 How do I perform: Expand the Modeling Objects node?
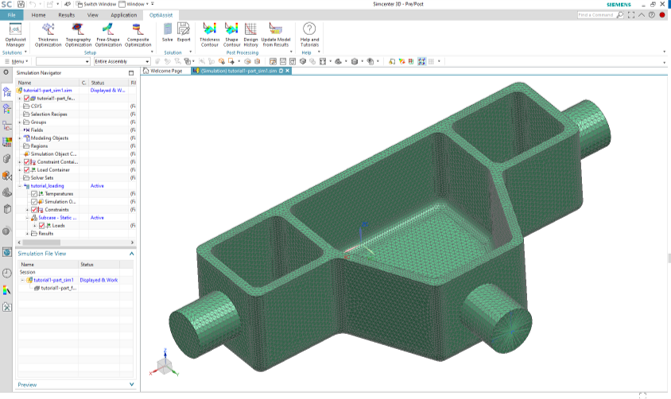pyautogui.click(x=19, y=138)
